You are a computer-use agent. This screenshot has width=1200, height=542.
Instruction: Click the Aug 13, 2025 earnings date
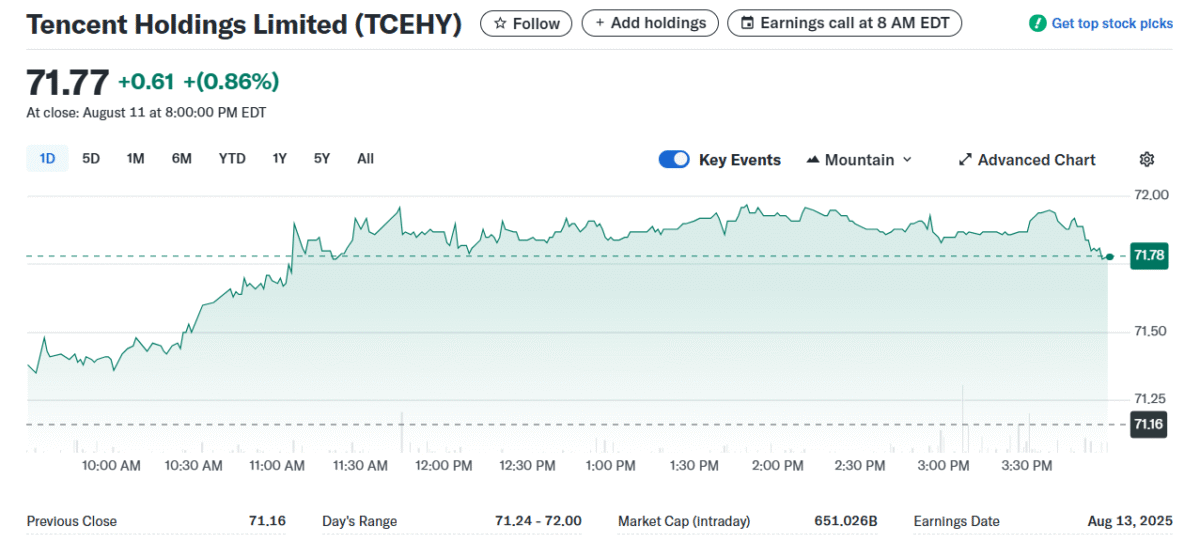(1130, 521)
